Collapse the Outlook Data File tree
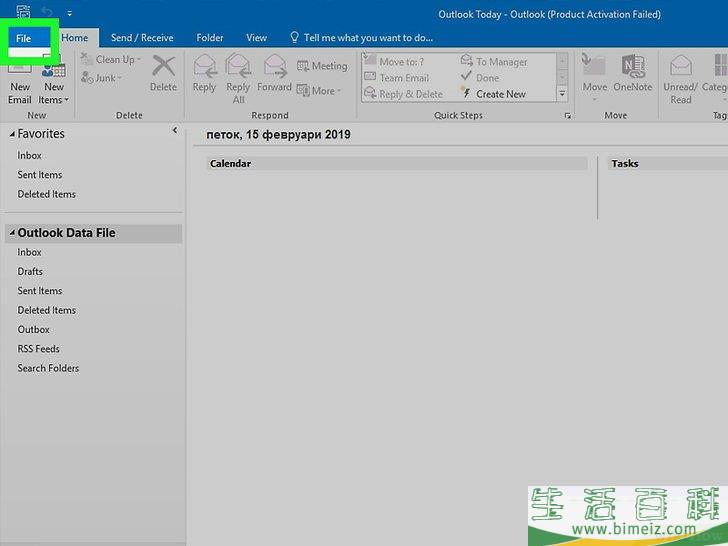This screenshot has height=546, width=728. tap(11, 233)
